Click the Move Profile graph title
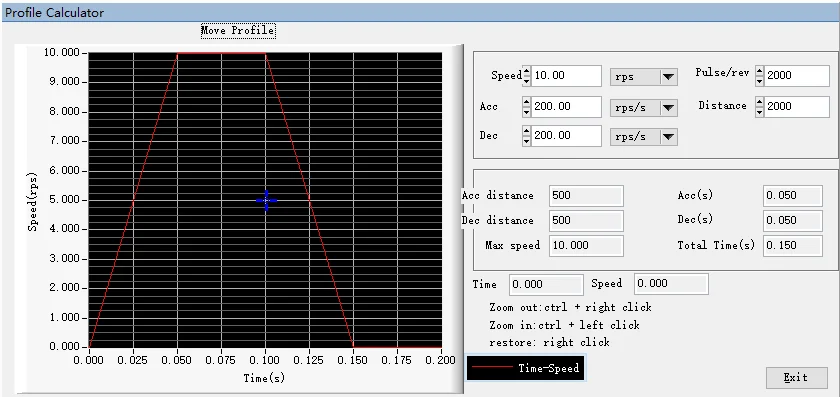The width and height of the screenshot is (840, 397). (x=238, y=31)
